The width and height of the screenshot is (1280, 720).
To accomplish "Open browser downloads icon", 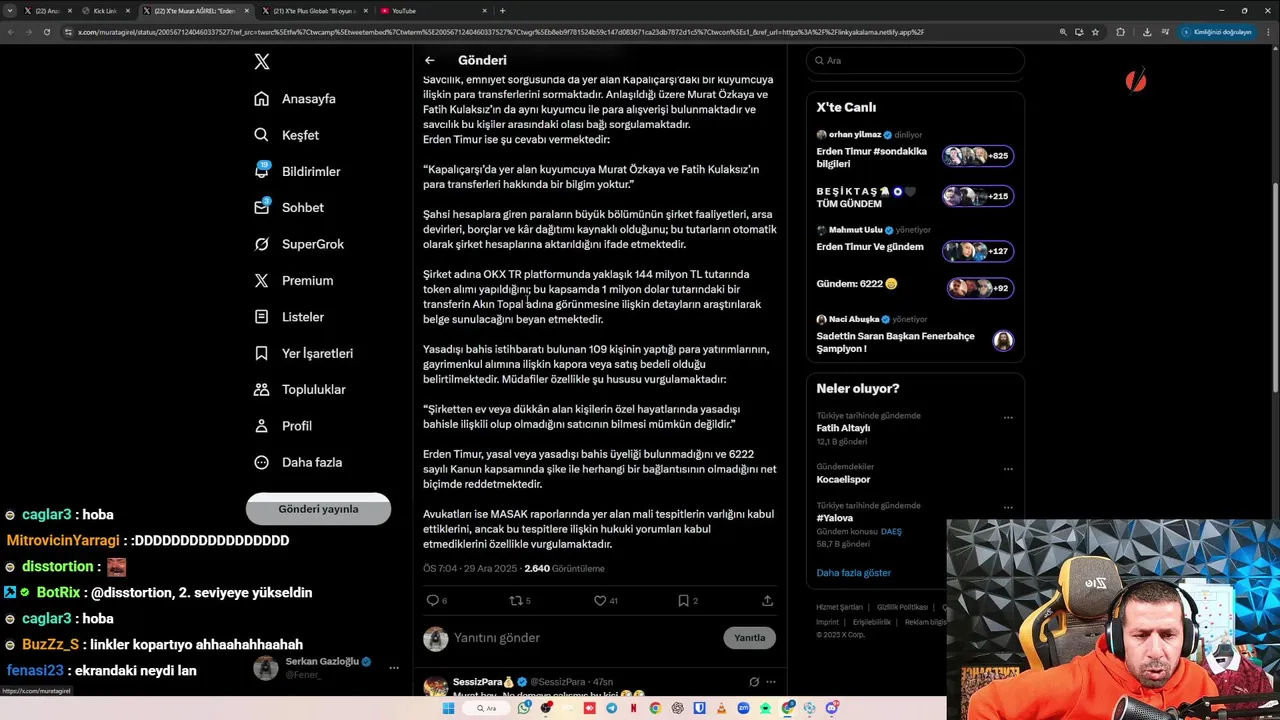I will coord(1146,32).
